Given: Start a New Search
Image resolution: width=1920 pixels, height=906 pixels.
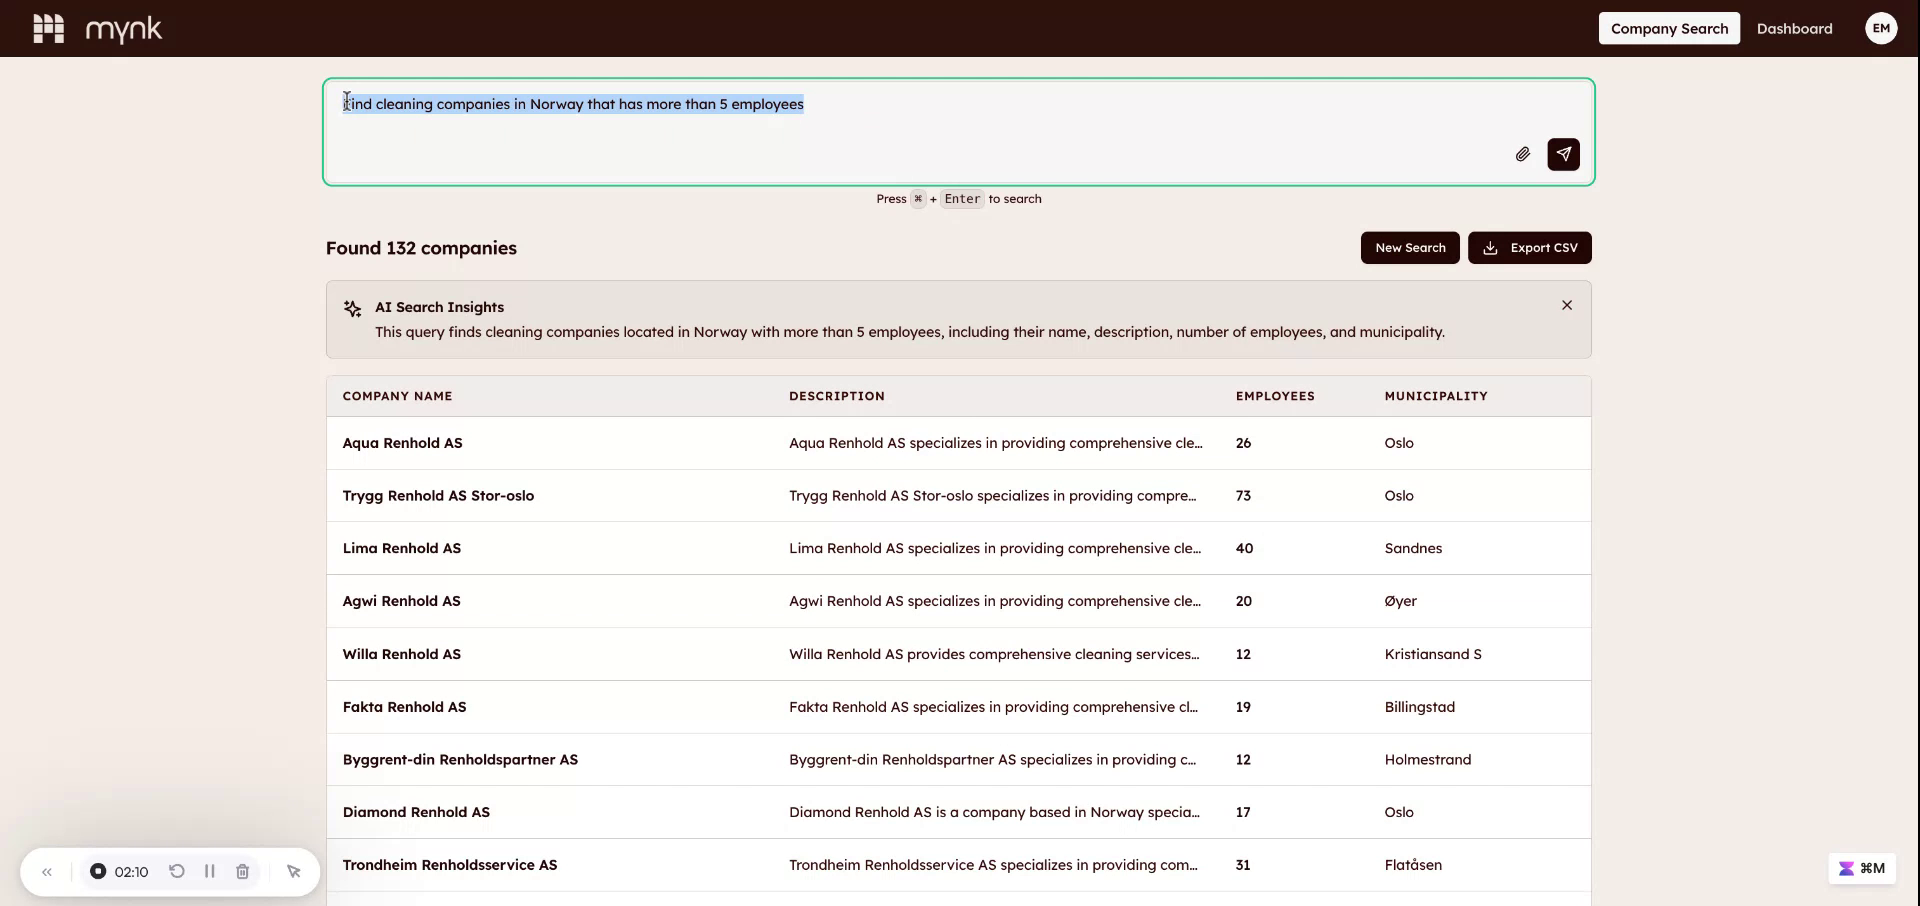Looking at the screenshot, I should (x=1409, y=247).
